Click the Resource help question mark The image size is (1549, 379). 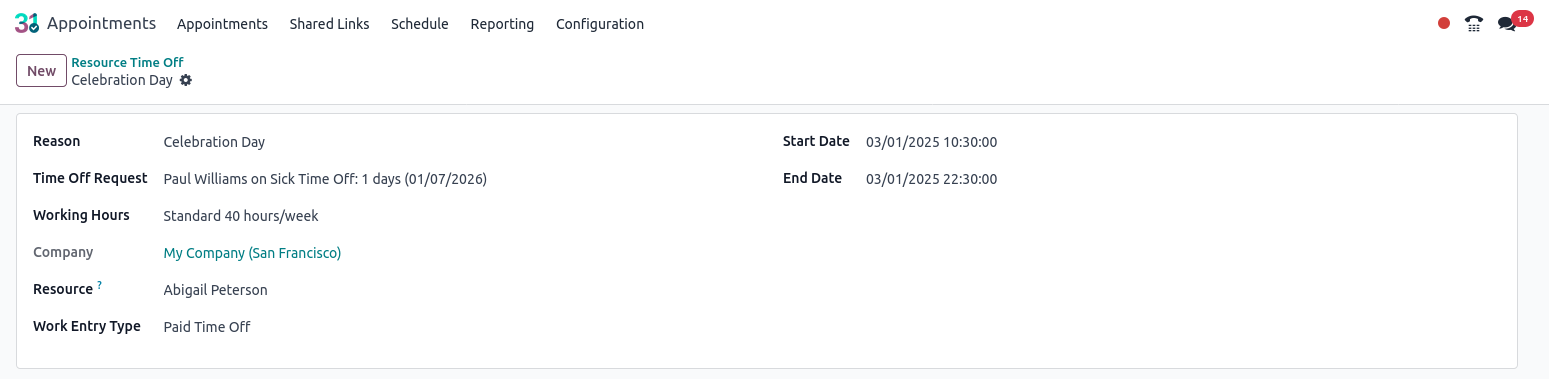100,286
